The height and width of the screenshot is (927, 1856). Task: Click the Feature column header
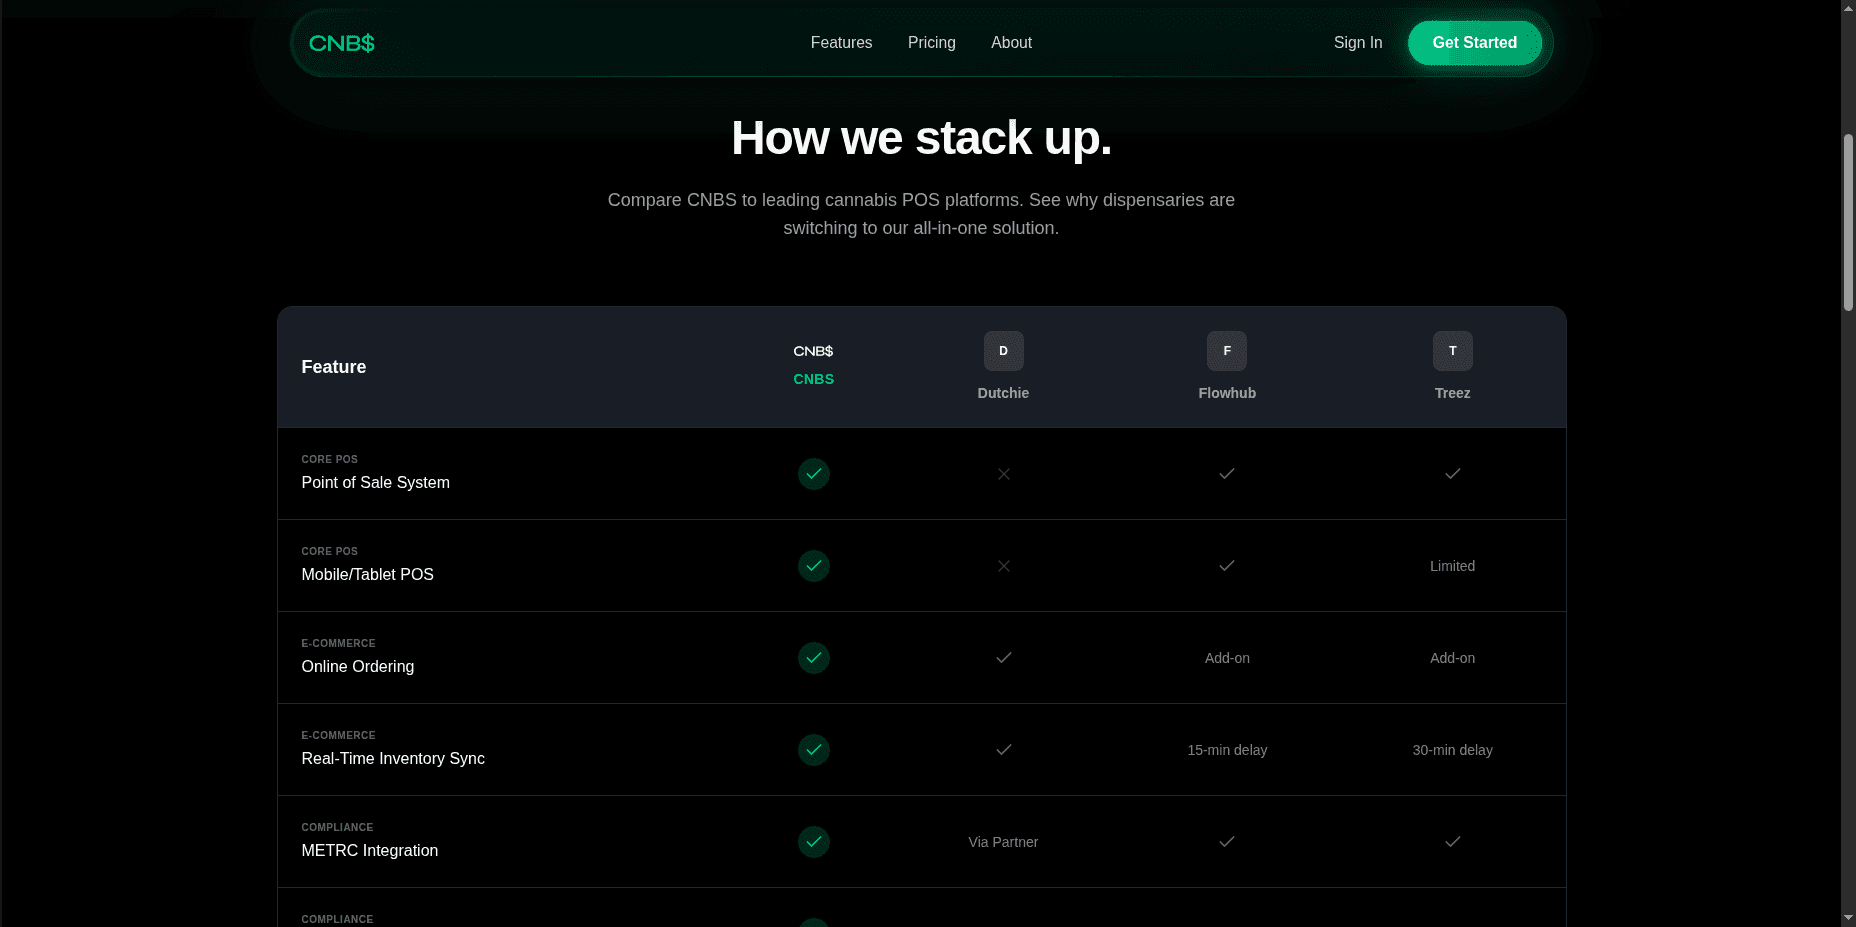333,367
